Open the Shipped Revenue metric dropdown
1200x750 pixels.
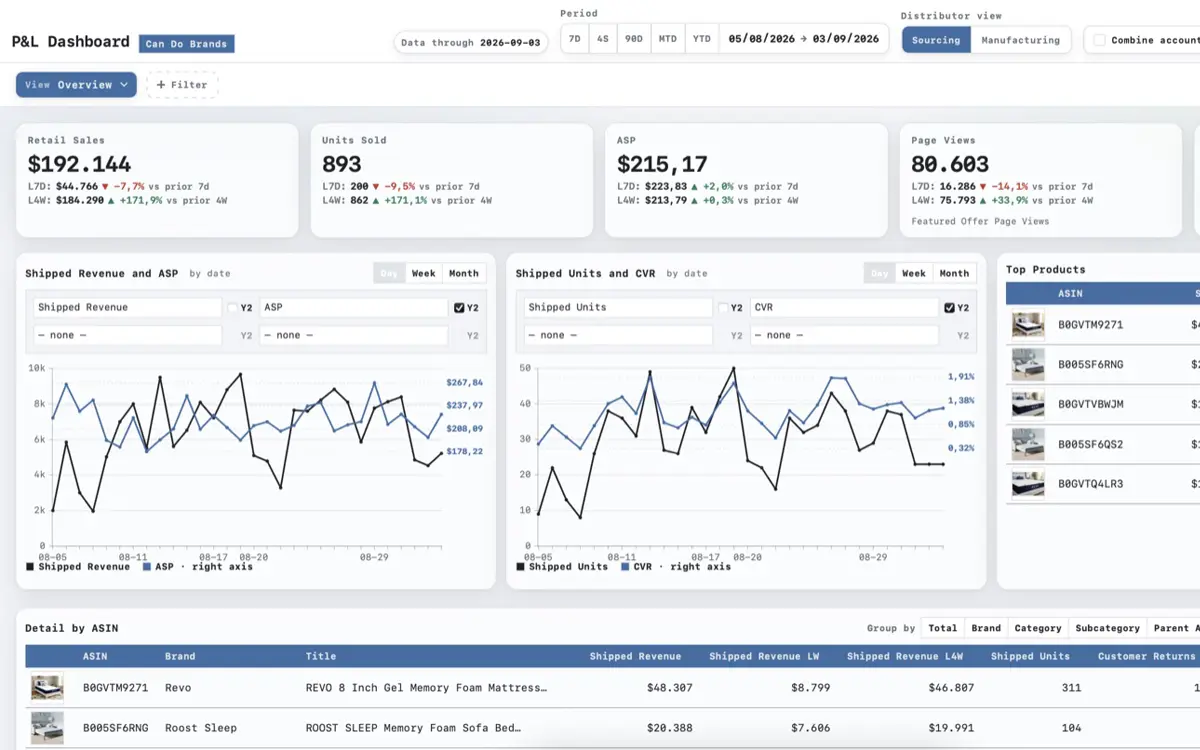(x=127, y=307)
